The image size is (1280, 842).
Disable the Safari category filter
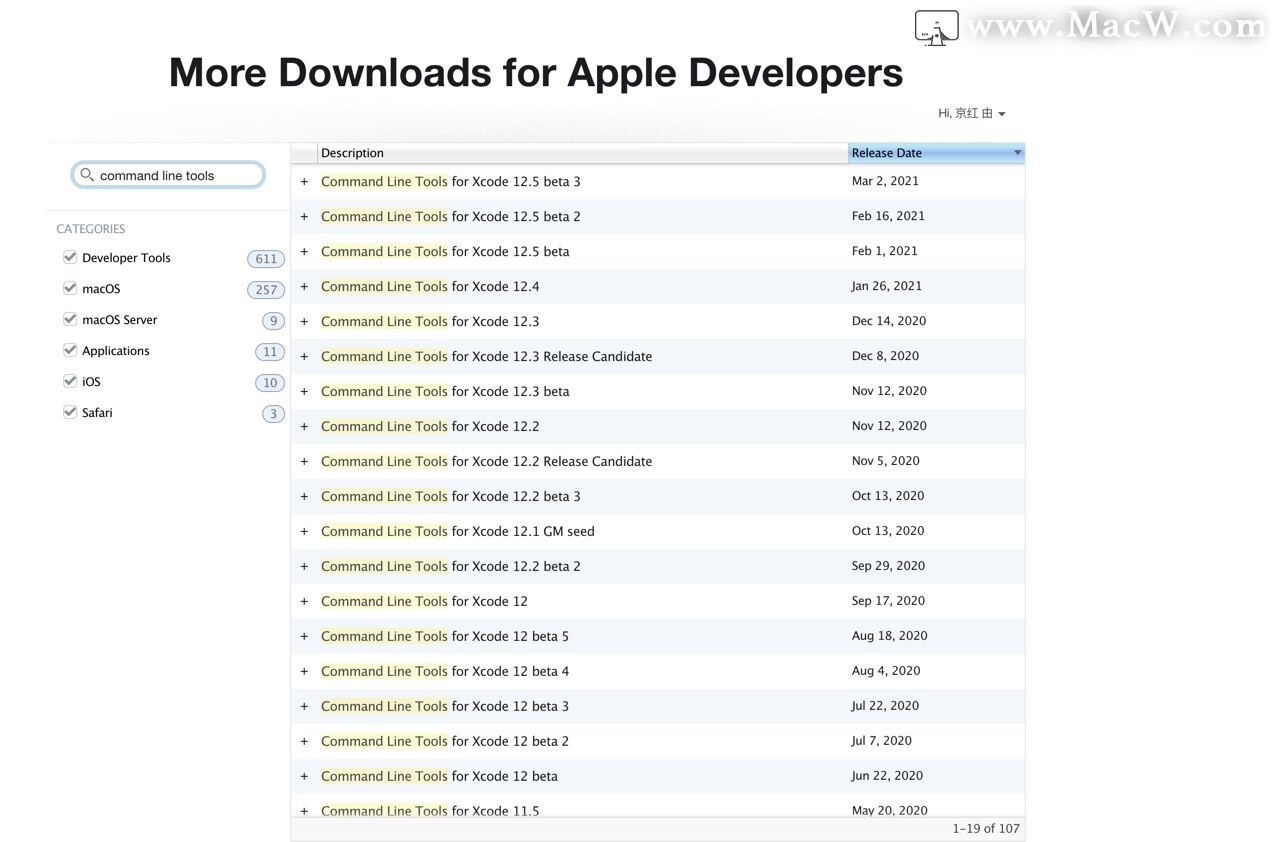coord(70,412)
